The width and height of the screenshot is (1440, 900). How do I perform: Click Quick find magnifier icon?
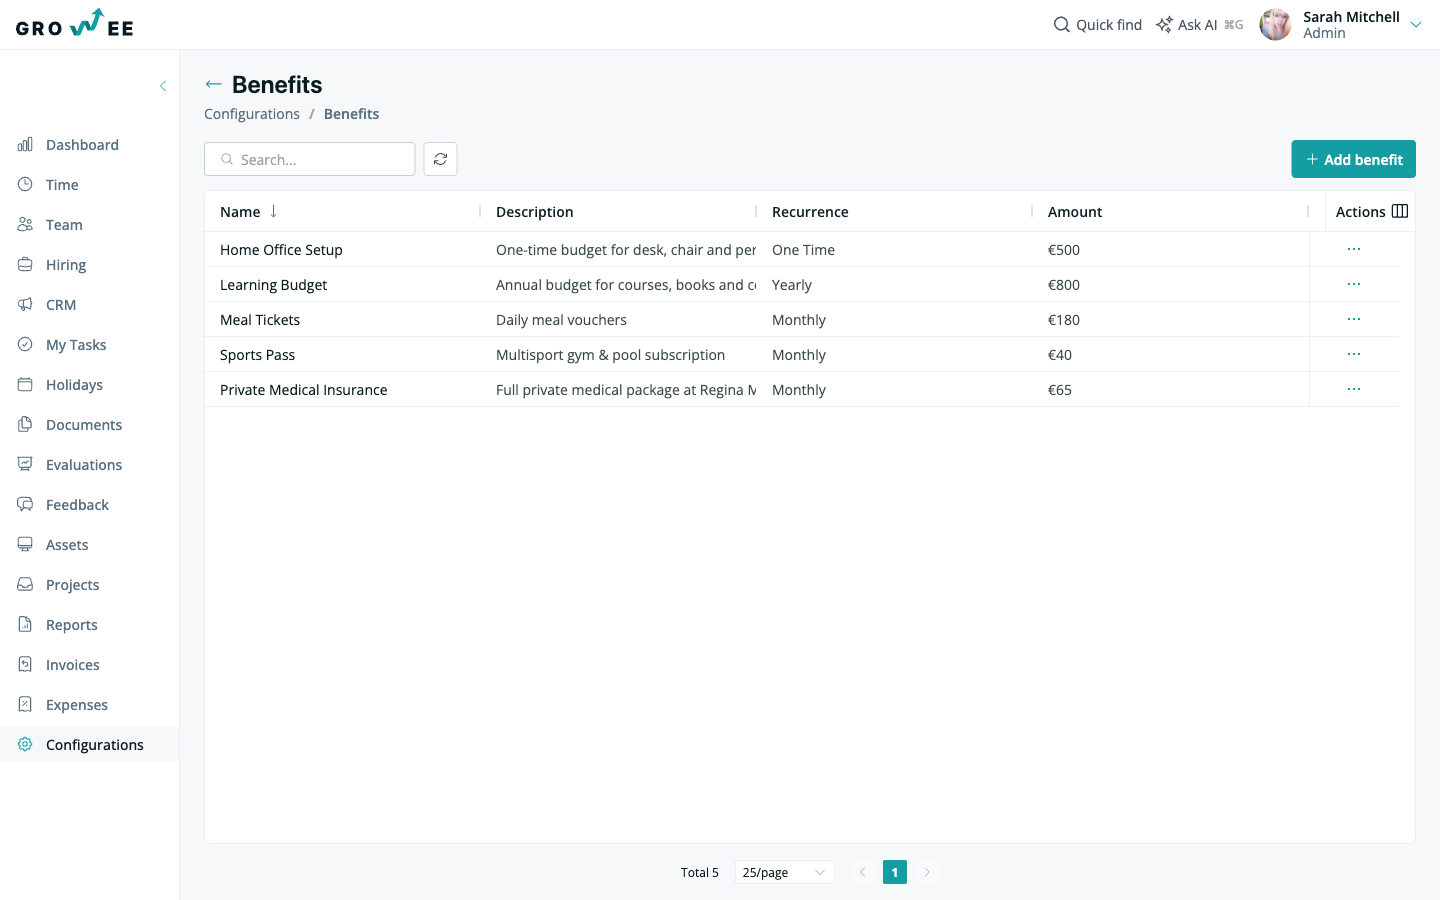1062,24
